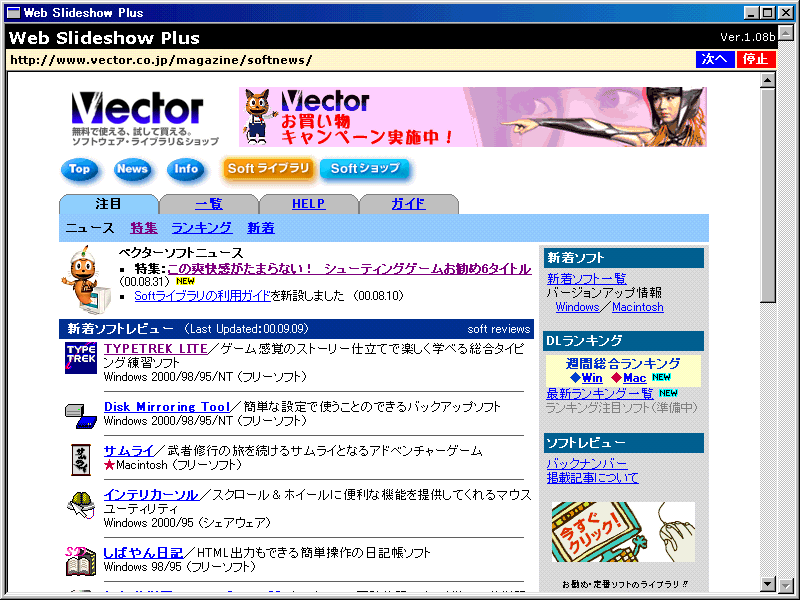The image size is (800, 600).
Task: Open the 新着 sub-navigation link
Action: click(x=261, y=228)
